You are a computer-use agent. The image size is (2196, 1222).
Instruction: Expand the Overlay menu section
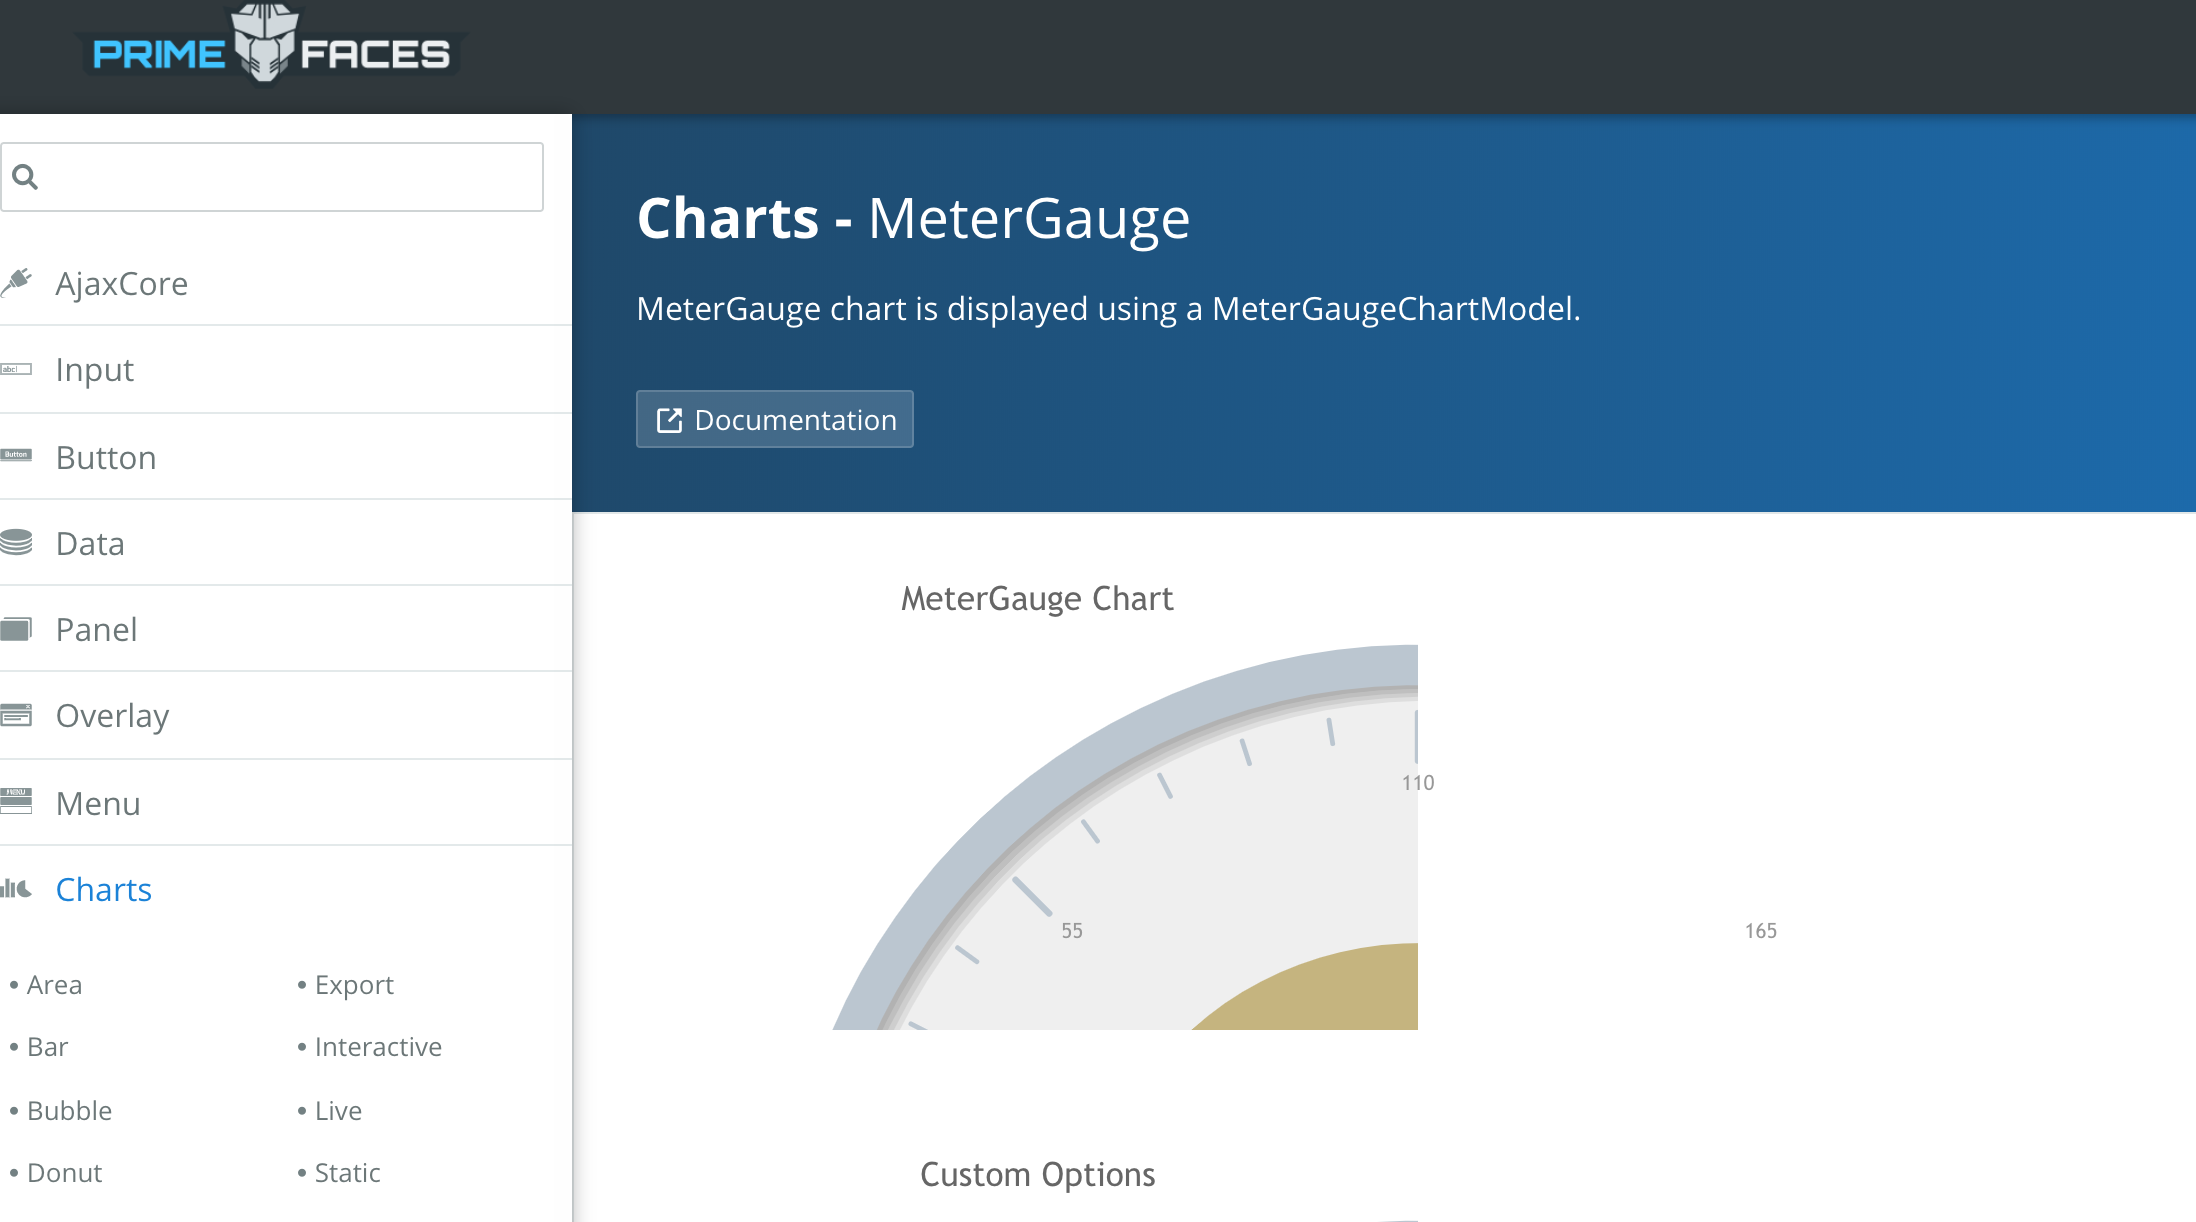pos(112,716)
